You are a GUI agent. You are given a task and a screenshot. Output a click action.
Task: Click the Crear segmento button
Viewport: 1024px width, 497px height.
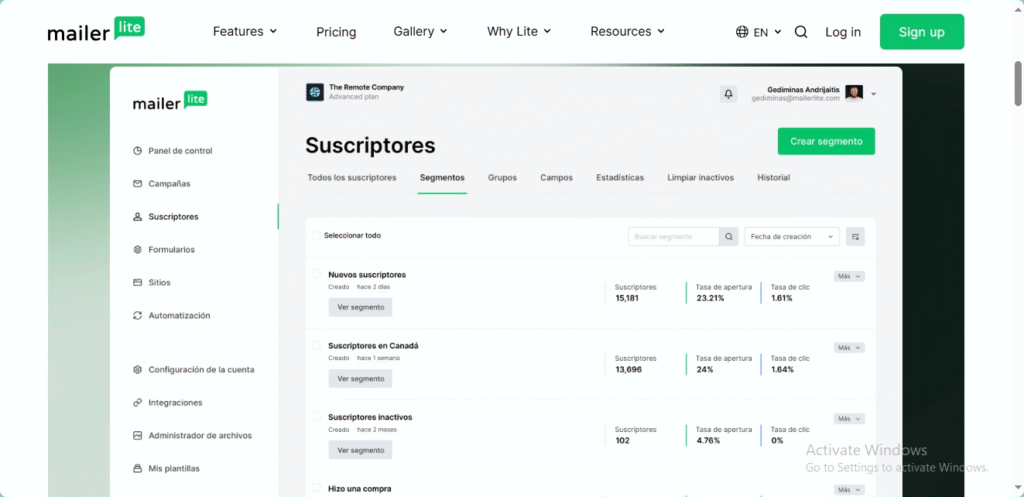coord(826,141)
